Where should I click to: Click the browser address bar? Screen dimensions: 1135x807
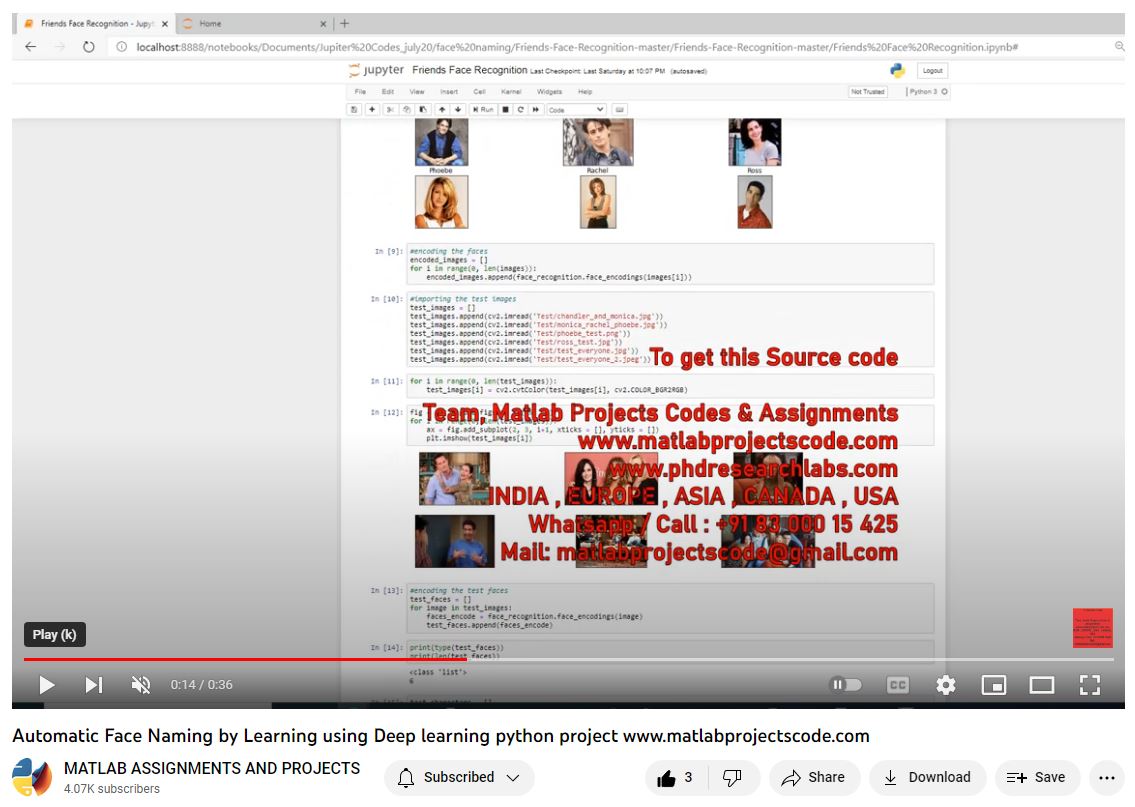[600, 47]
